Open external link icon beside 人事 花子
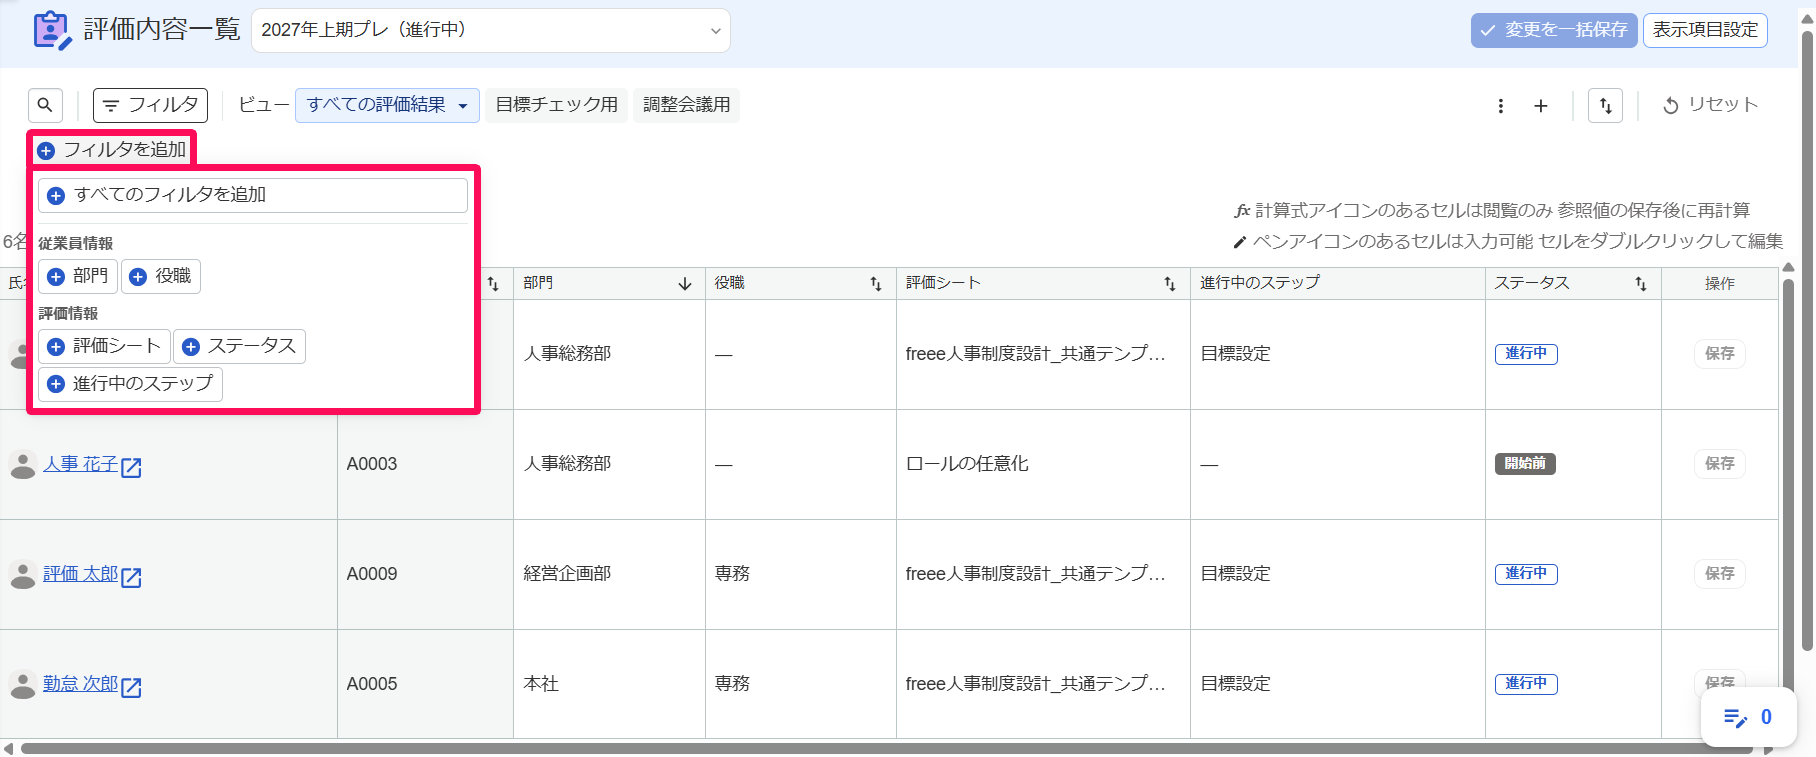The height and width of the screenshot is (757, 1816). (x=131, y=467)
